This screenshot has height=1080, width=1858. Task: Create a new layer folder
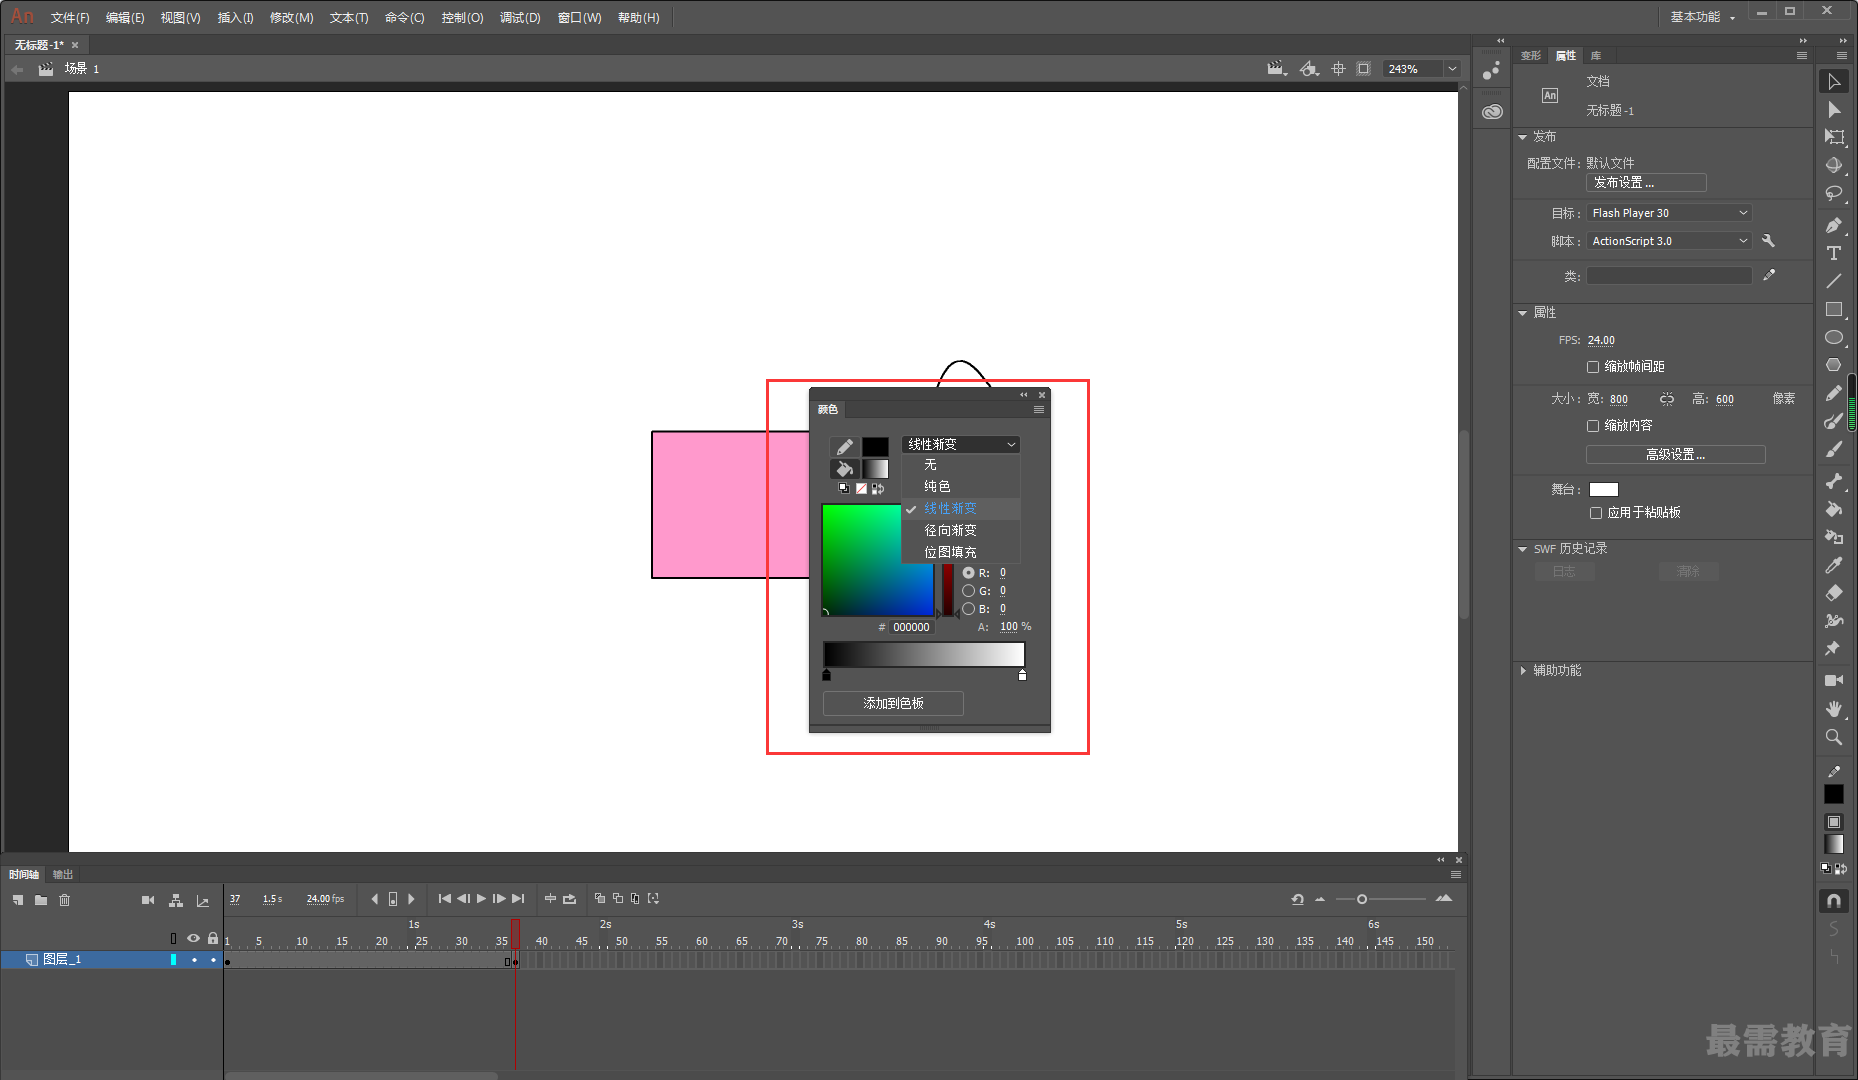[x=41, y=900]
